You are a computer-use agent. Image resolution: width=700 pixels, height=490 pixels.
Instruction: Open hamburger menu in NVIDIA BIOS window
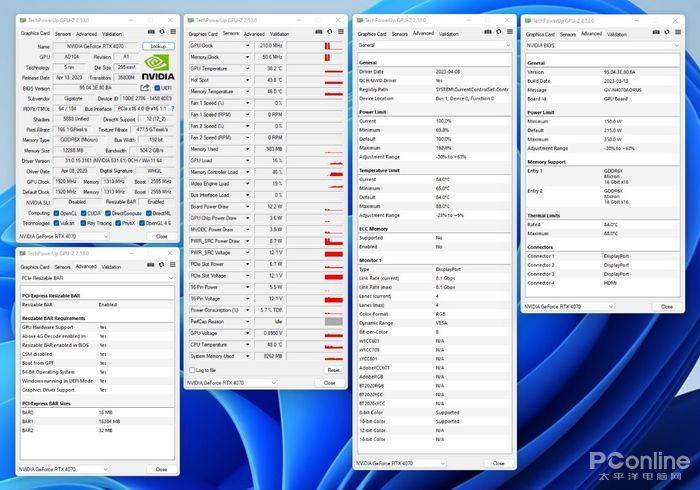click(x=678, y=32)
